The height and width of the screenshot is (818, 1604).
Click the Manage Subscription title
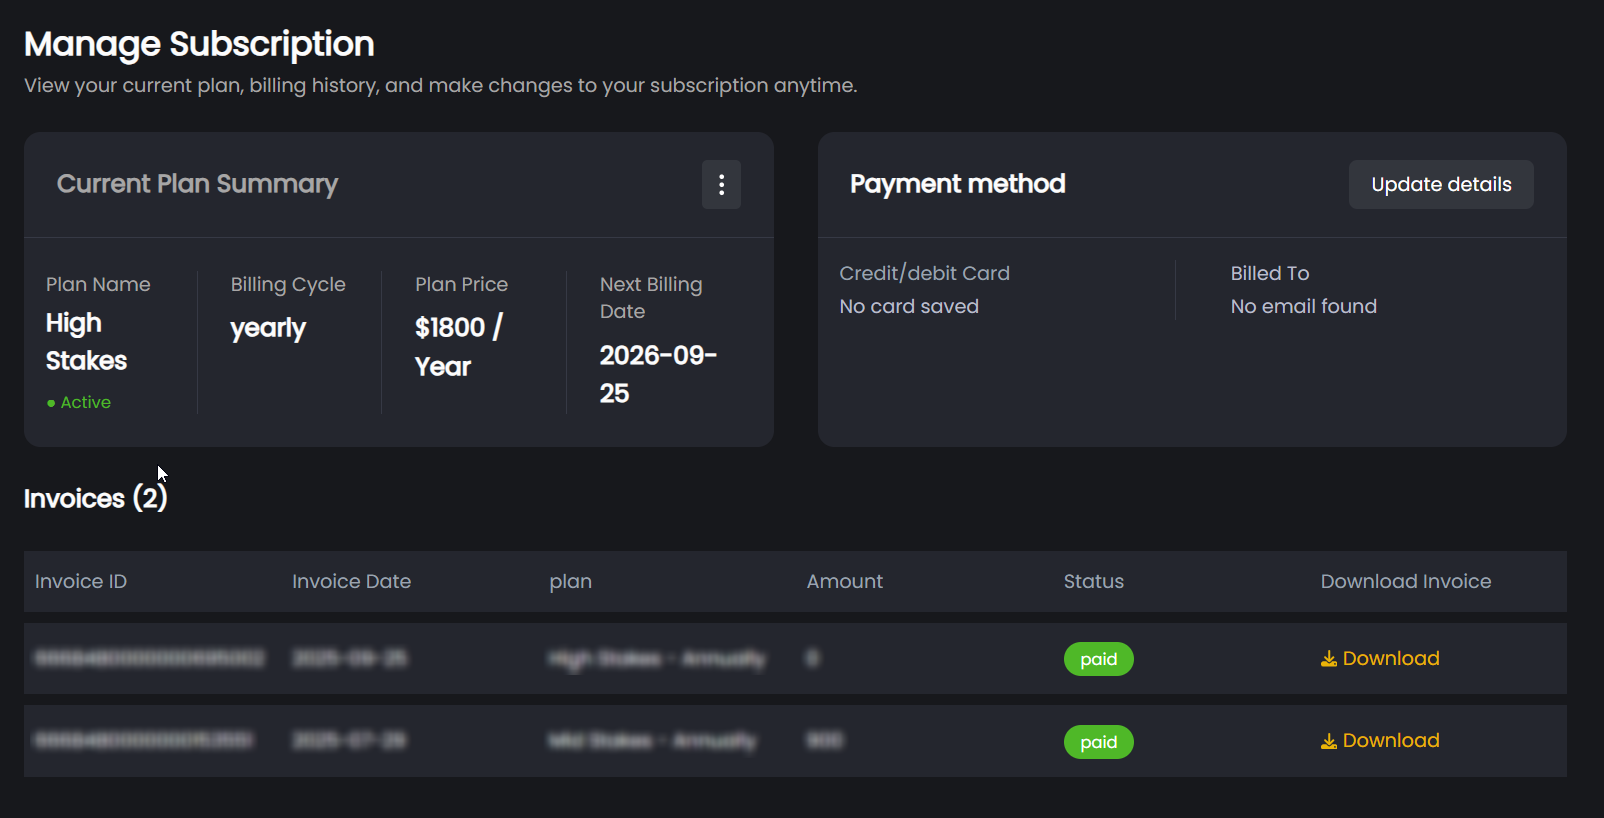(x=199, y=44)
